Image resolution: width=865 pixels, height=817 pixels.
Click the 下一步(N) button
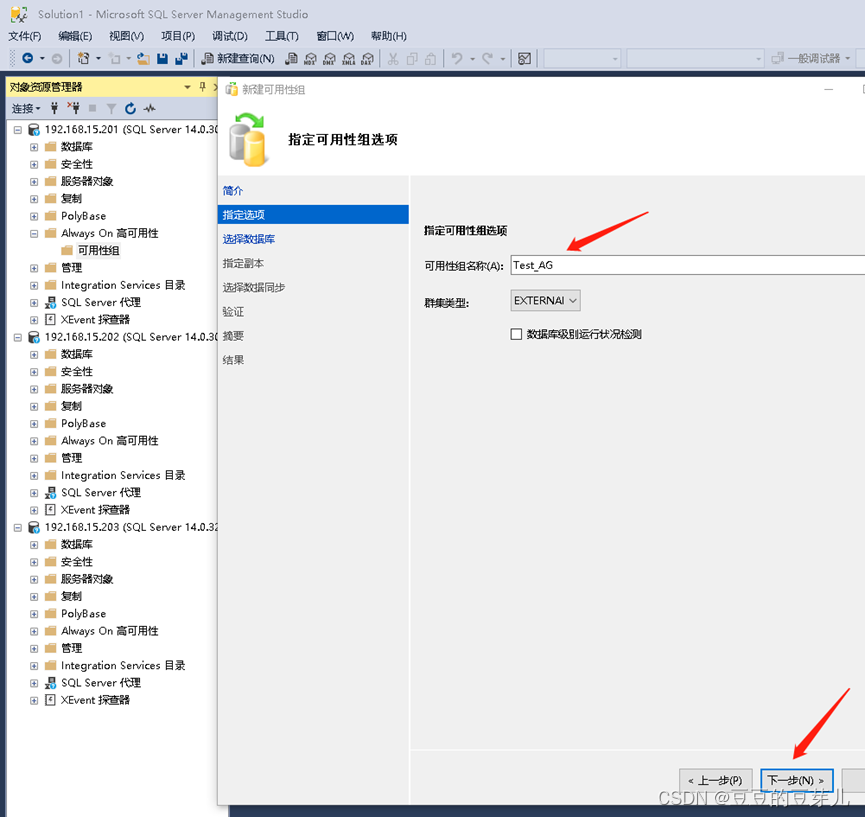797,780
